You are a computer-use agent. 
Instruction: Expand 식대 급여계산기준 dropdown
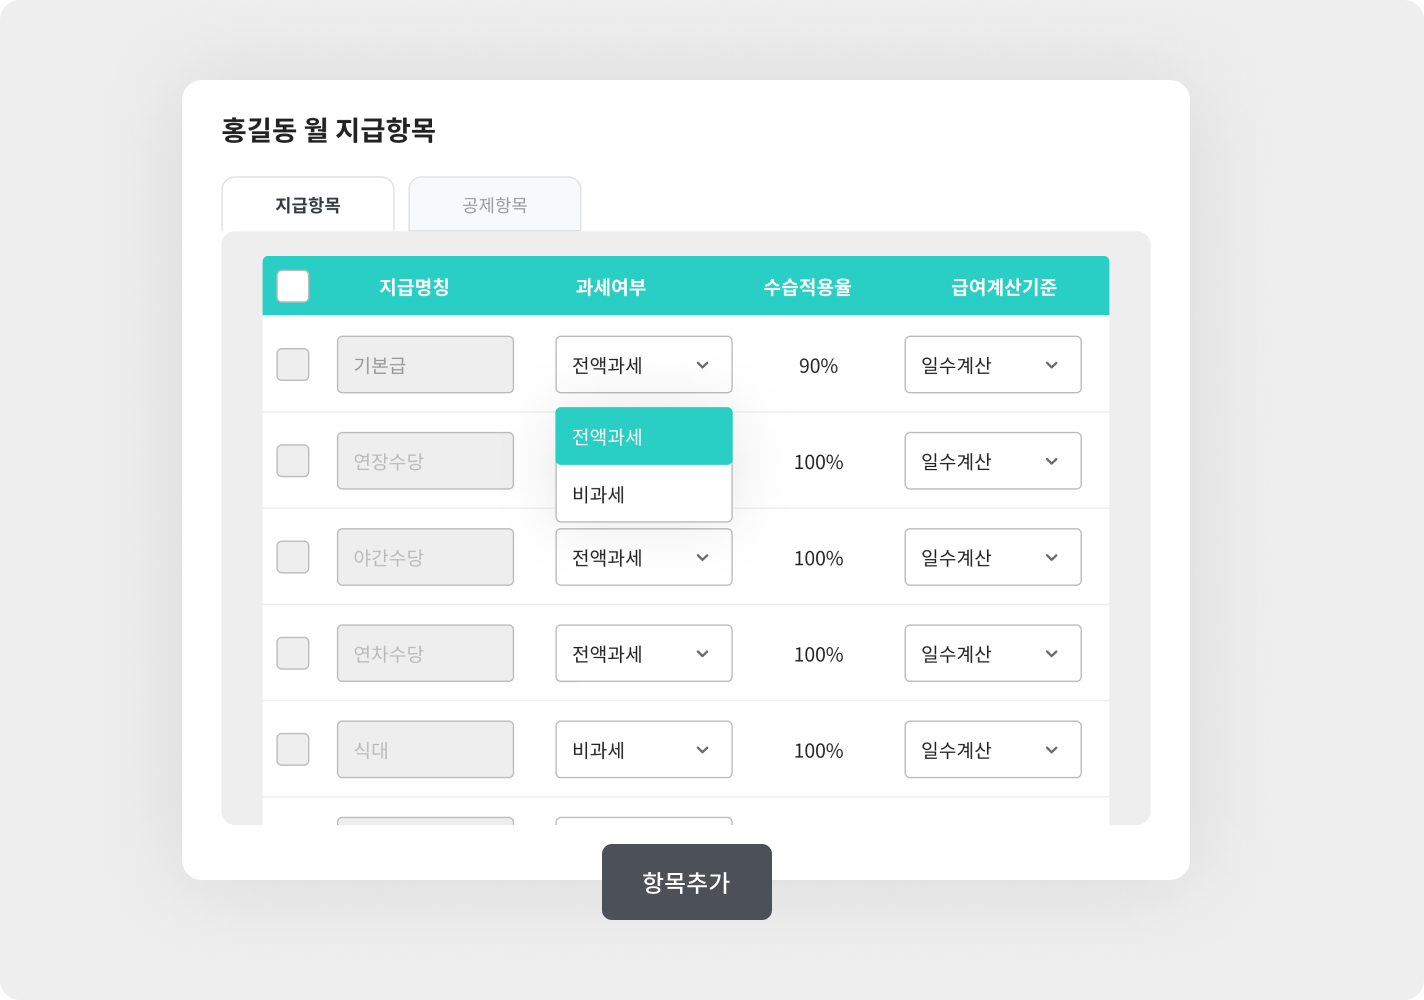pos(992,749)
